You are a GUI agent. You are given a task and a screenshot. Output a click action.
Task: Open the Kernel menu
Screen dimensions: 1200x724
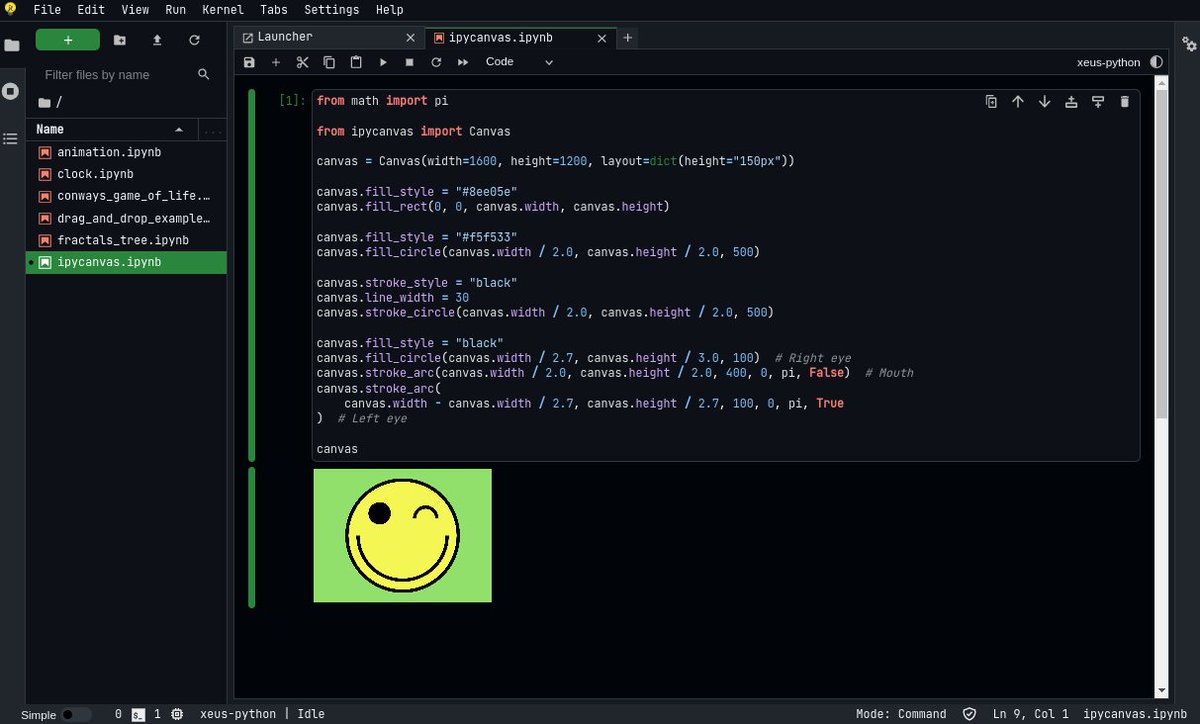[x=222, y=9]
